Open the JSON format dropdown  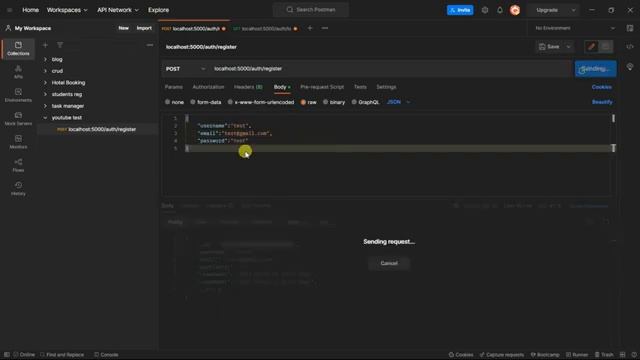[x=398, y=102]
